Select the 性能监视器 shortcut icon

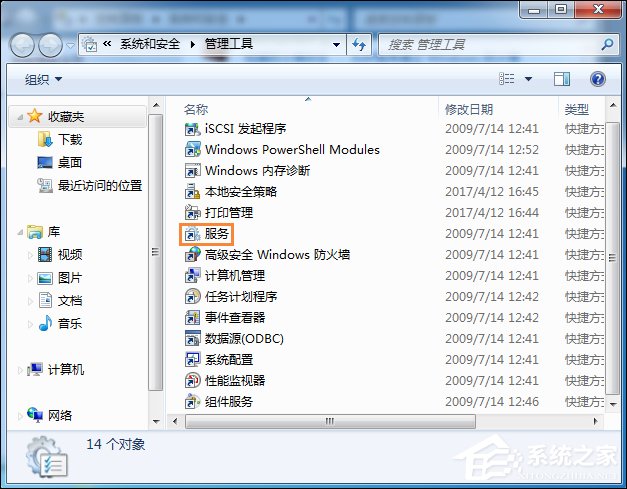click(192, 380)
